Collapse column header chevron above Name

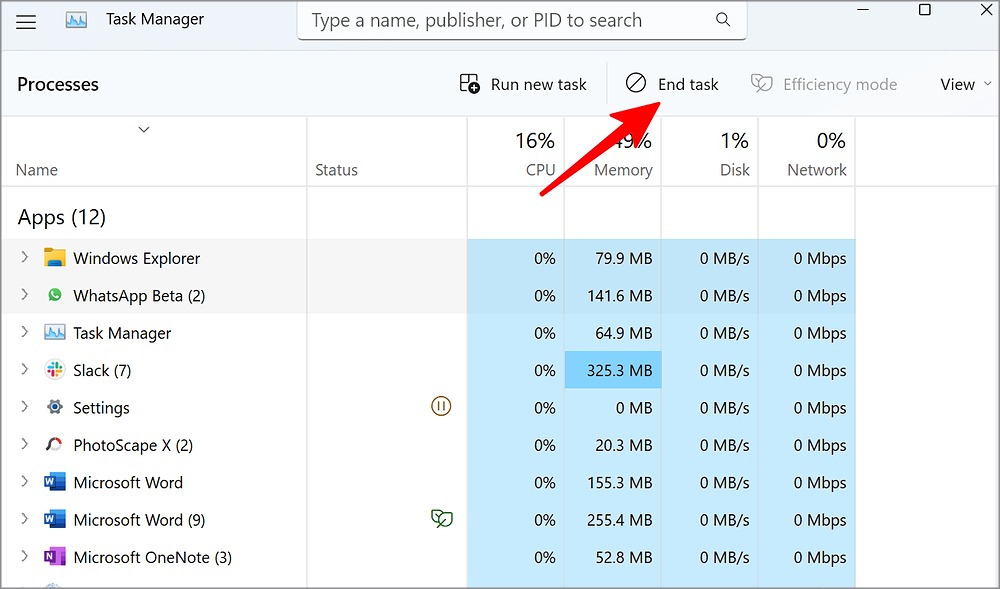point(144,129)
